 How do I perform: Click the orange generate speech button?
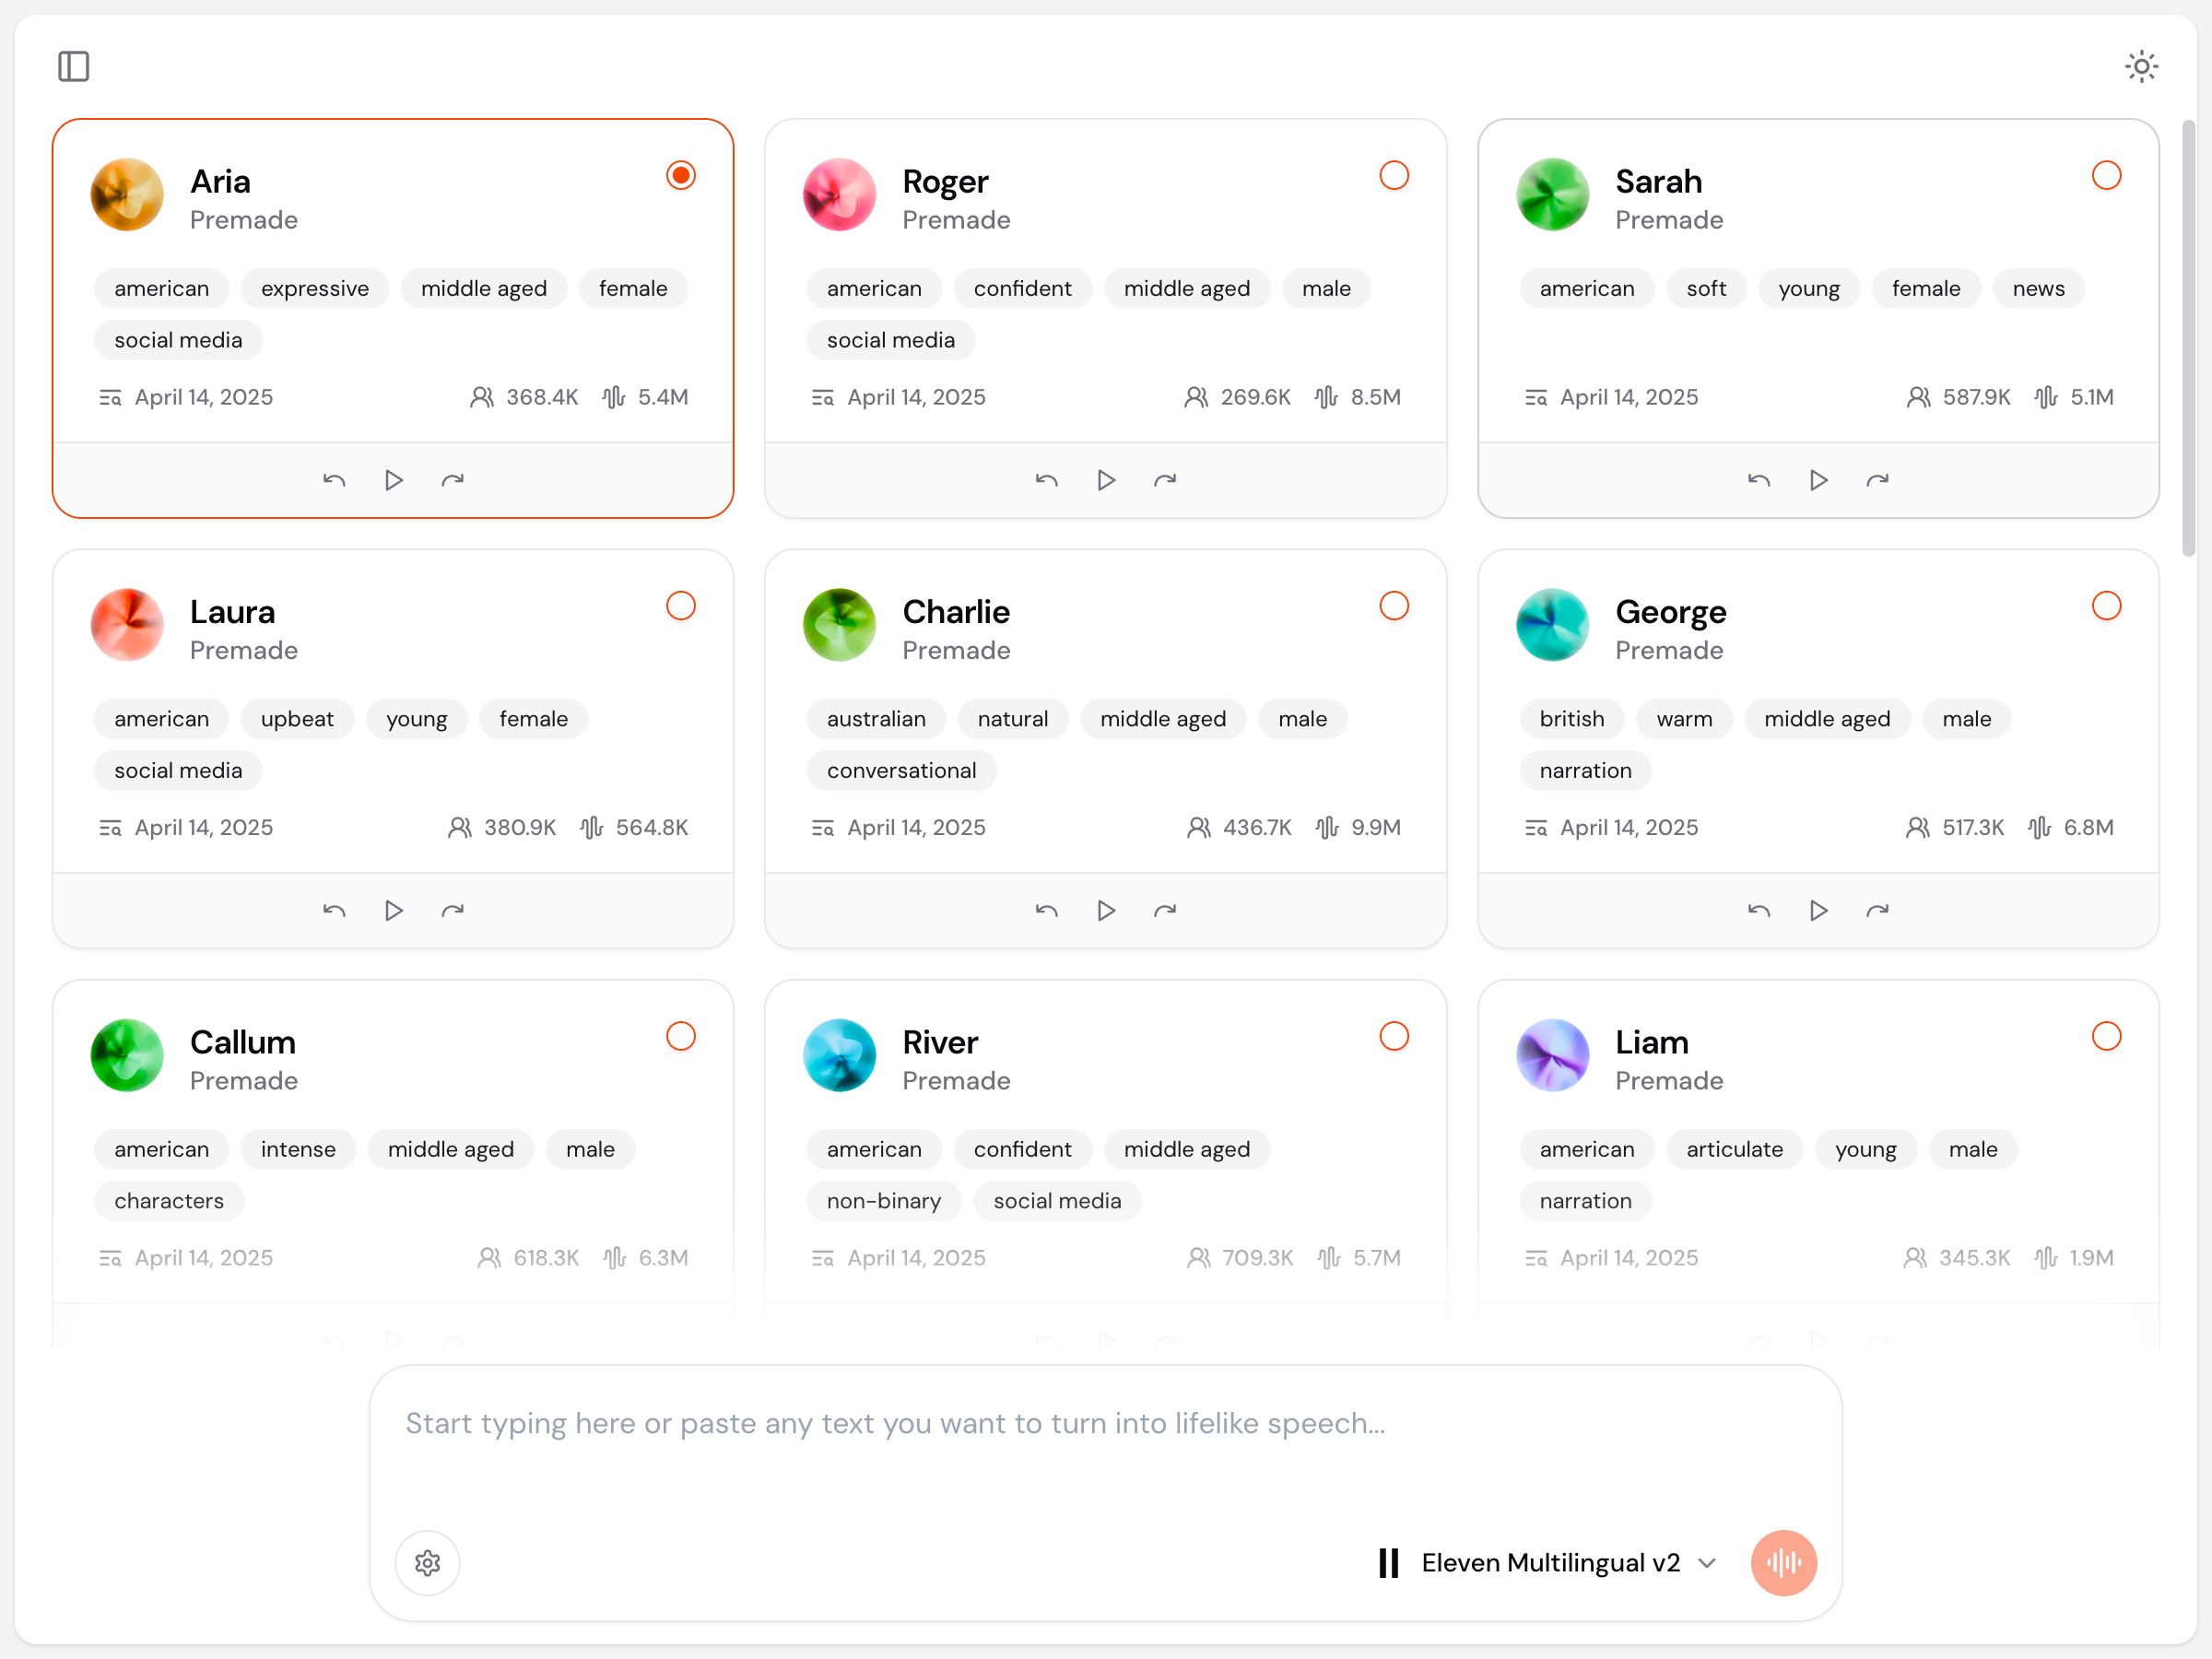click(x=1783, y=1562)
